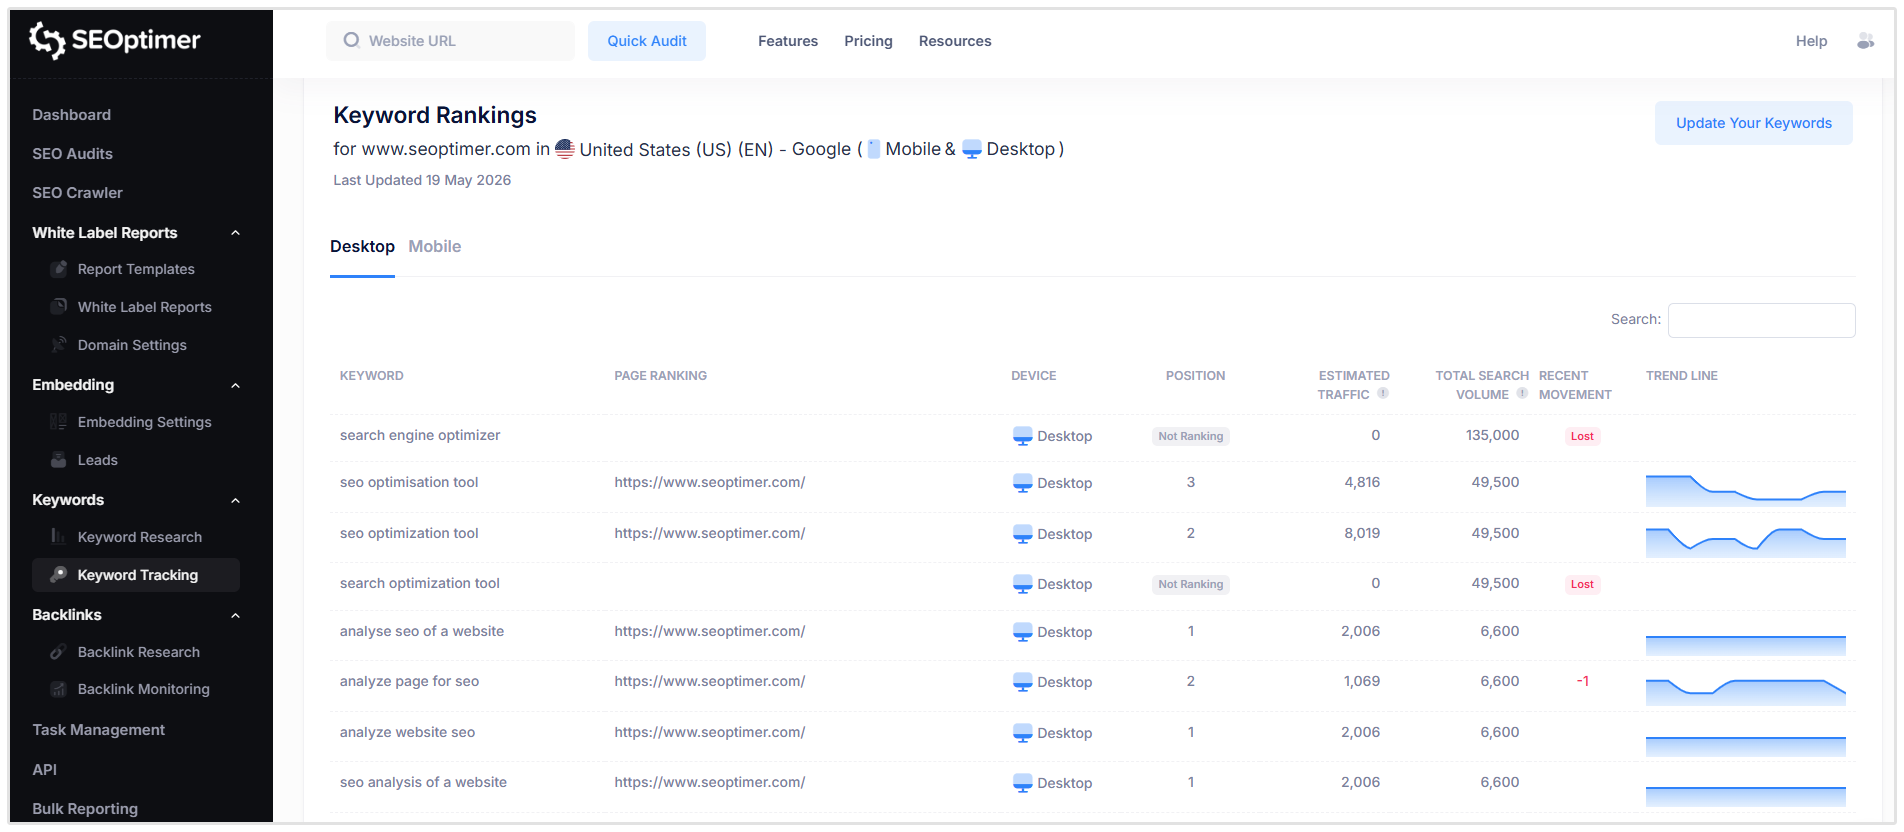Switch to the Mobile tab
Screen dimensions: 1904x832
click(x=435, y=247)
